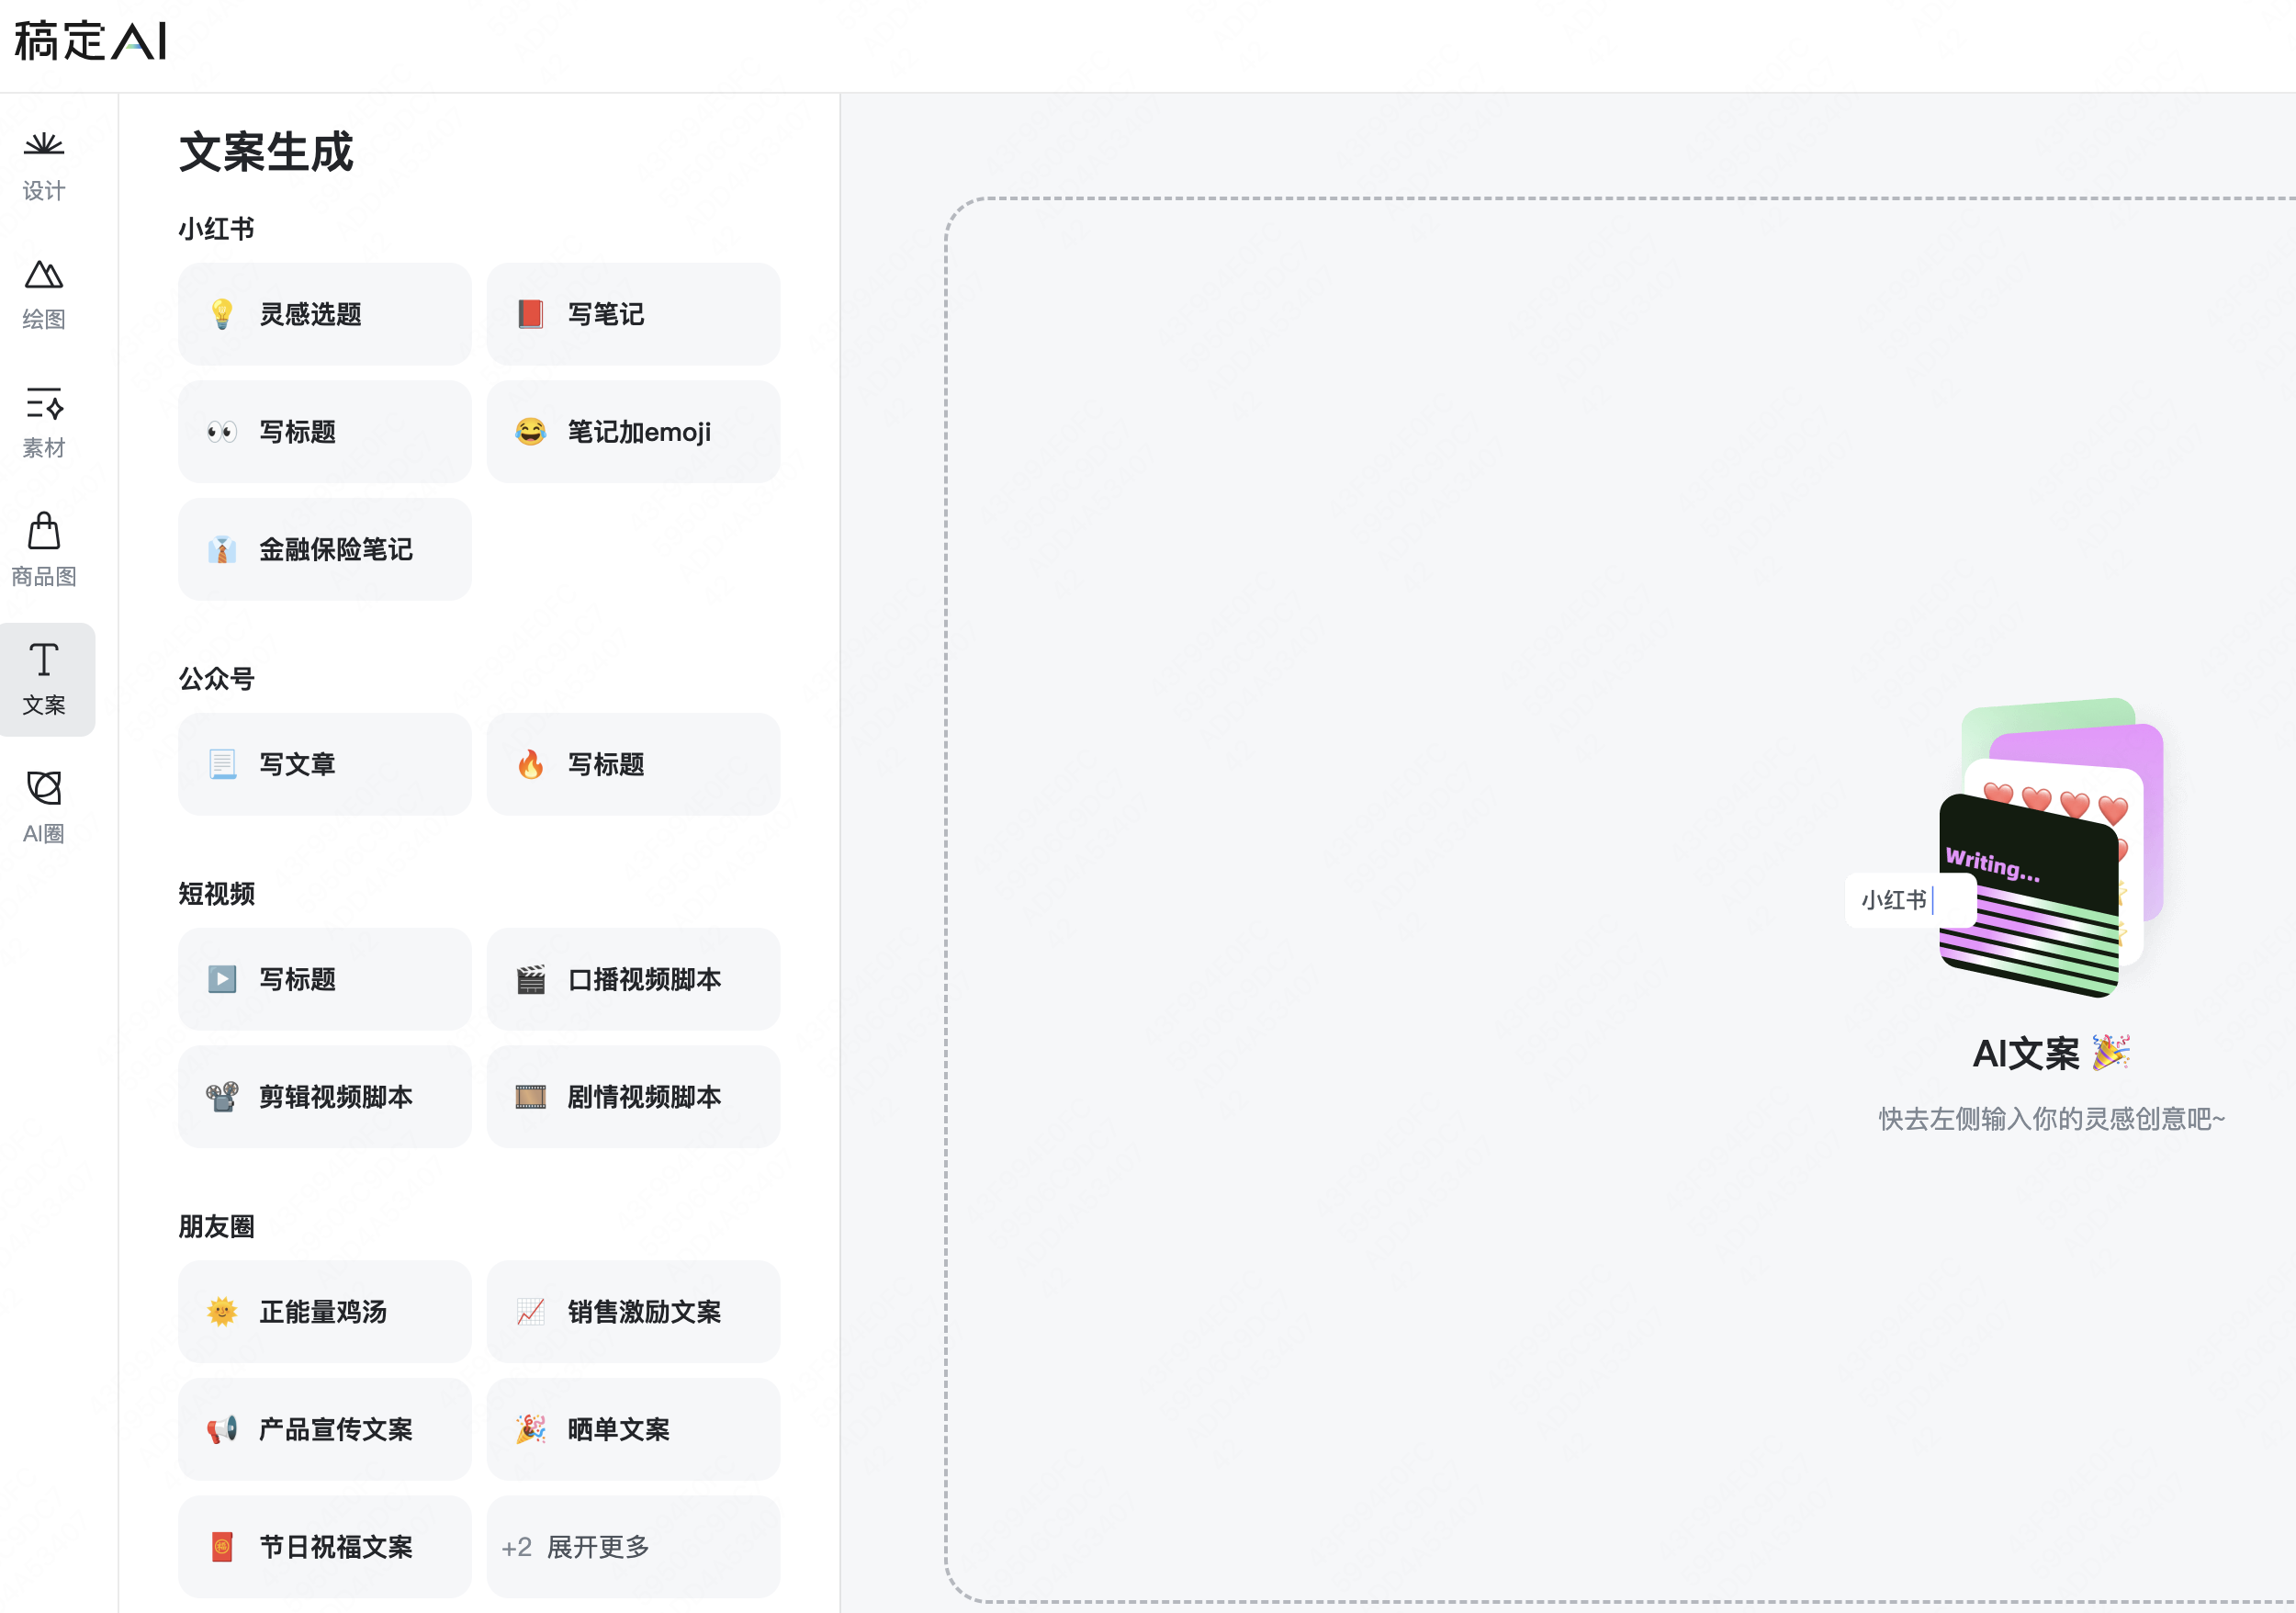The height and width of the screenshot is (1613, 2296).
Task: Choose 写笔记 under 小红书
Action: pos(633,315)
